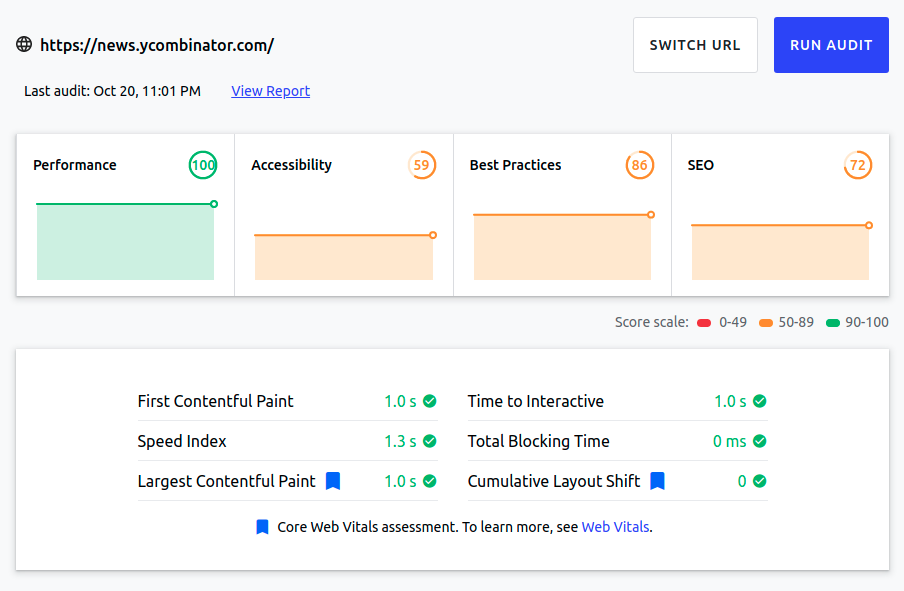Click the bookmark icon before Core Web Vitals assessment
Screen dimensions: 904x591
coord(262,526)
